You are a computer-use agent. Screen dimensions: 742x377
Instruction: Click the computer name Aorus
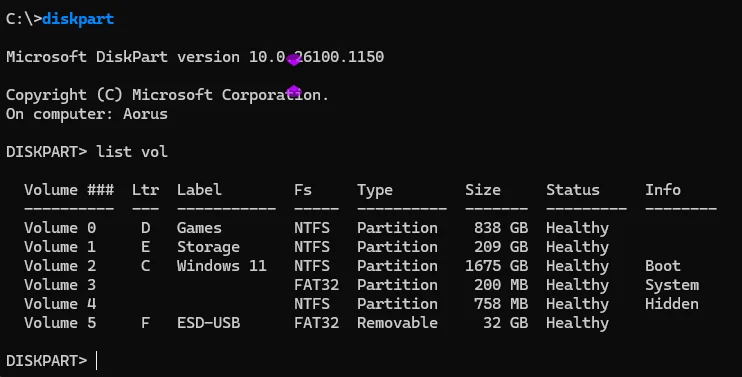point(145,114)
